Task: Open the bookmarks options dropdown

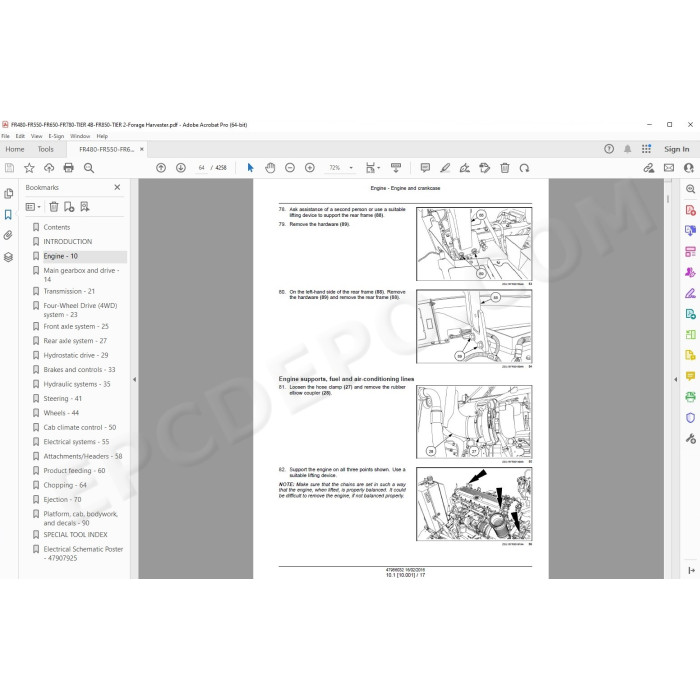Action: coord(33,207)
